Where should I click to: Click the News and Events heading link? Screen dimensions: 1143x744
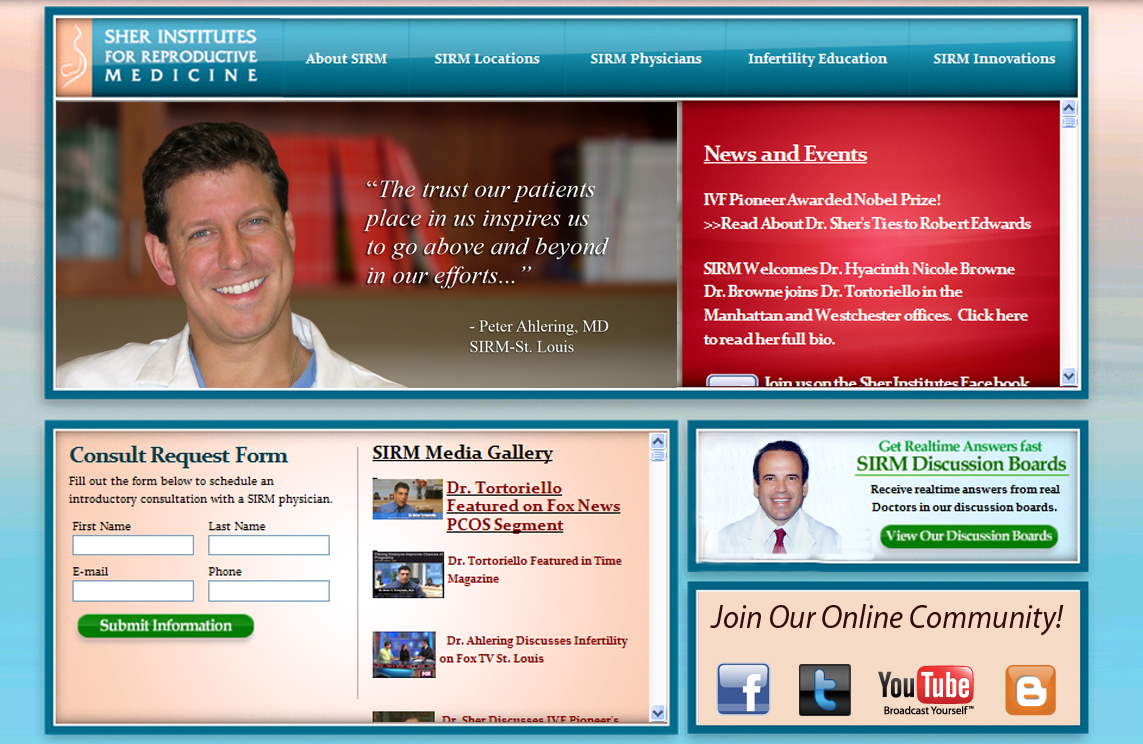click(x=785, y=154)
